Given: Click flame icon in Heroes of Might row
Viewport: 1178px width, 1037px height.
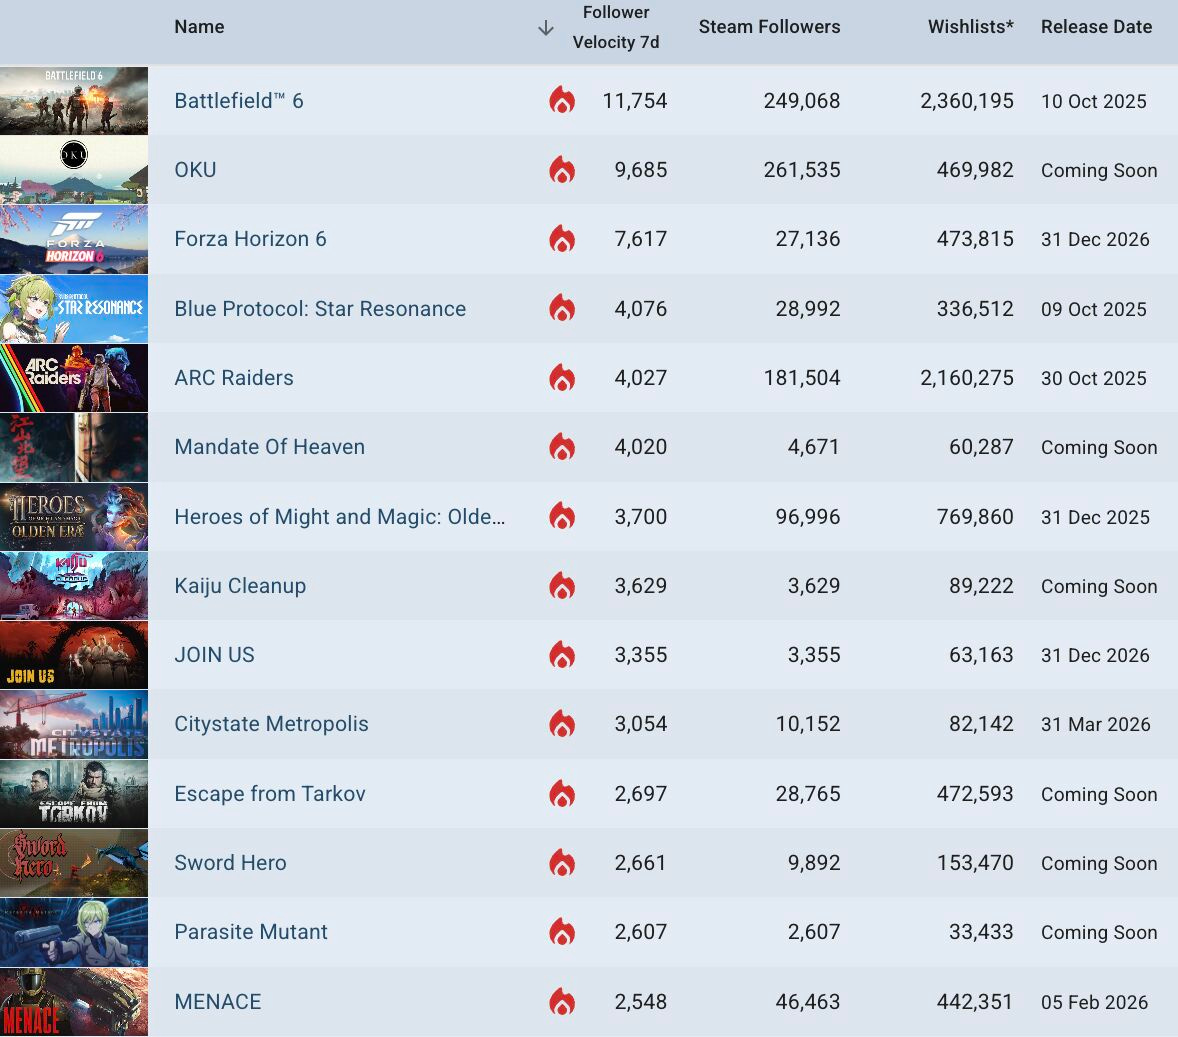Looking at the screenshot, I should (x=562, y=516).
